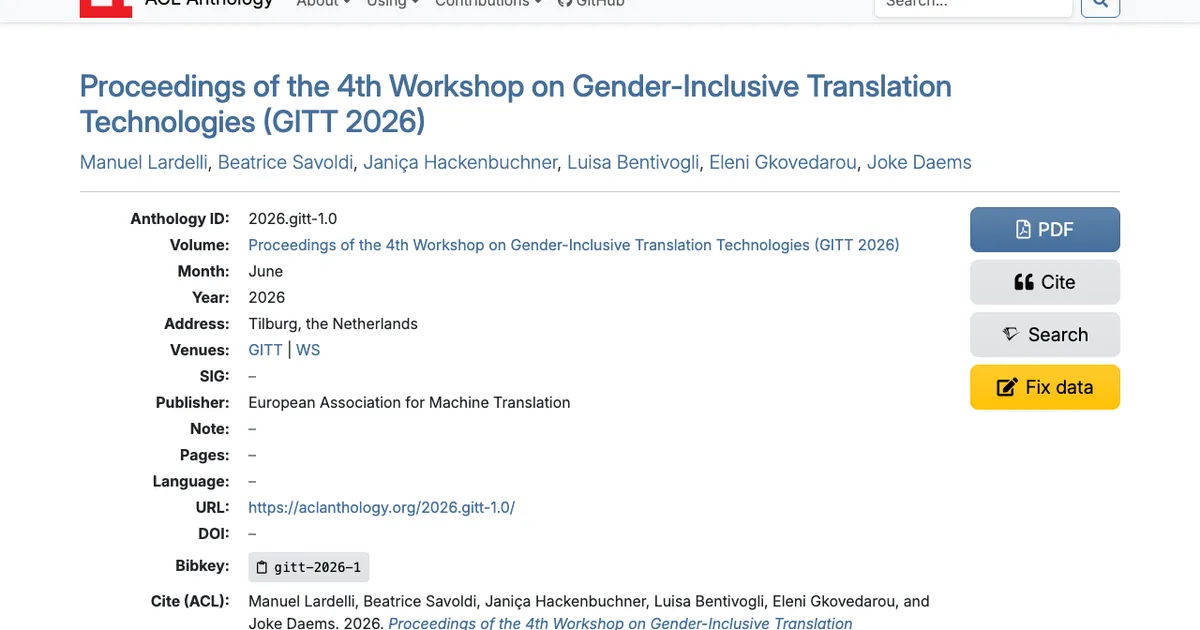Open the WS venue link
The width and height of the screenshot is (1200, 630).
[x=308, y=350]
